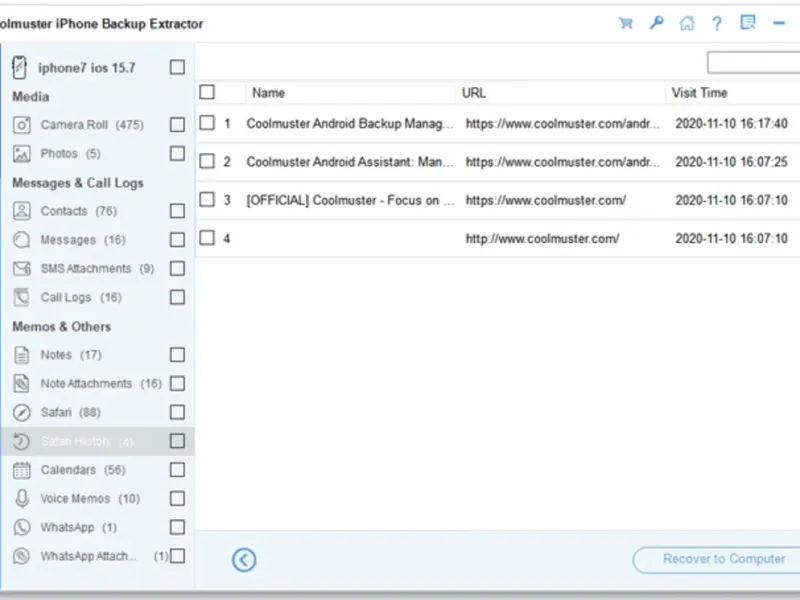
Task: Click the WhatsApp icon in sidebar
Action: [x=22, y=527]
